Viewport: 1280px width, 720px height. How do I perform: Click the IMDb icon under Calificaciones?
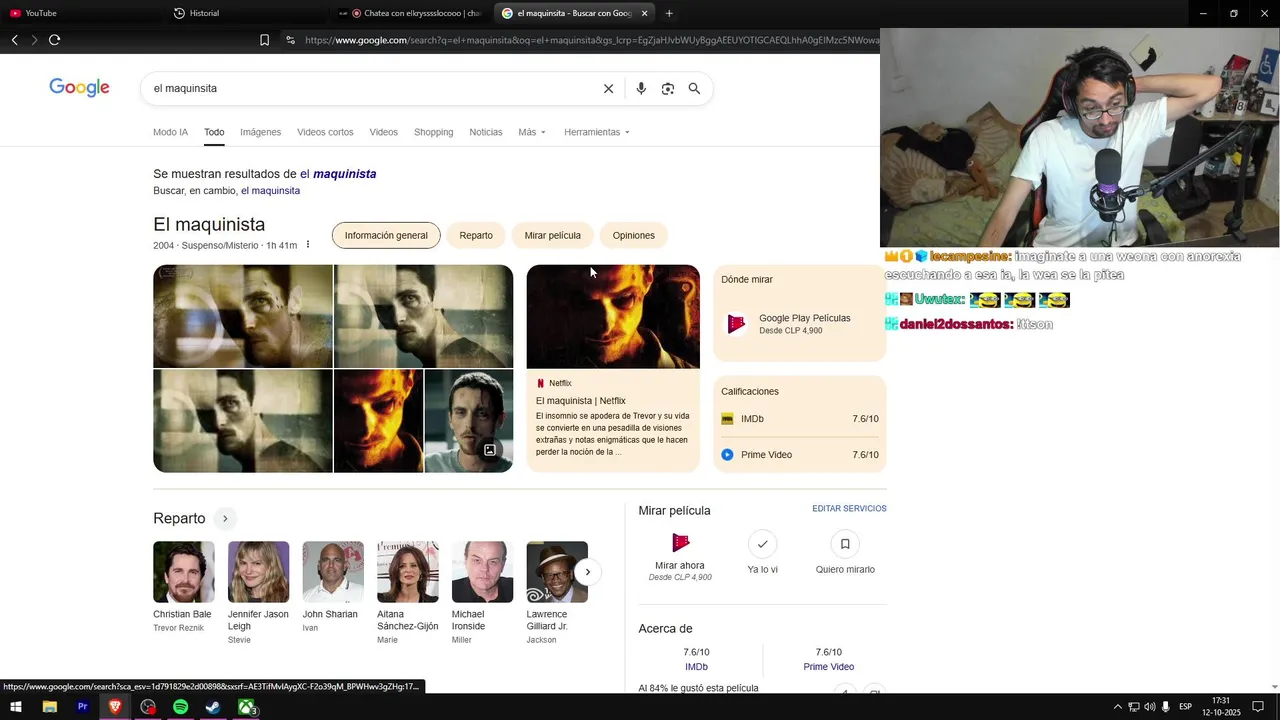(x=727, y=419)
